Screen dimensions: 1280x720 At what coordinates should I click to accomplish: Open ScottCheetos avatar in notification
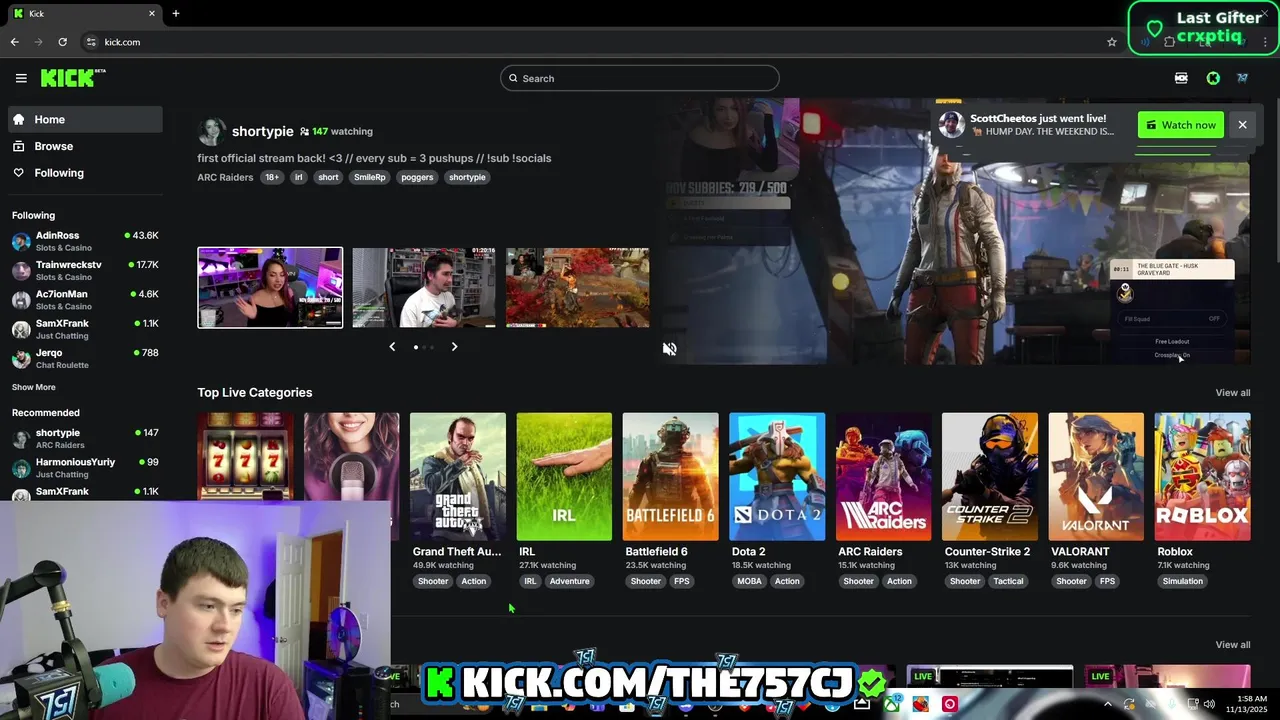click(951, 125)
